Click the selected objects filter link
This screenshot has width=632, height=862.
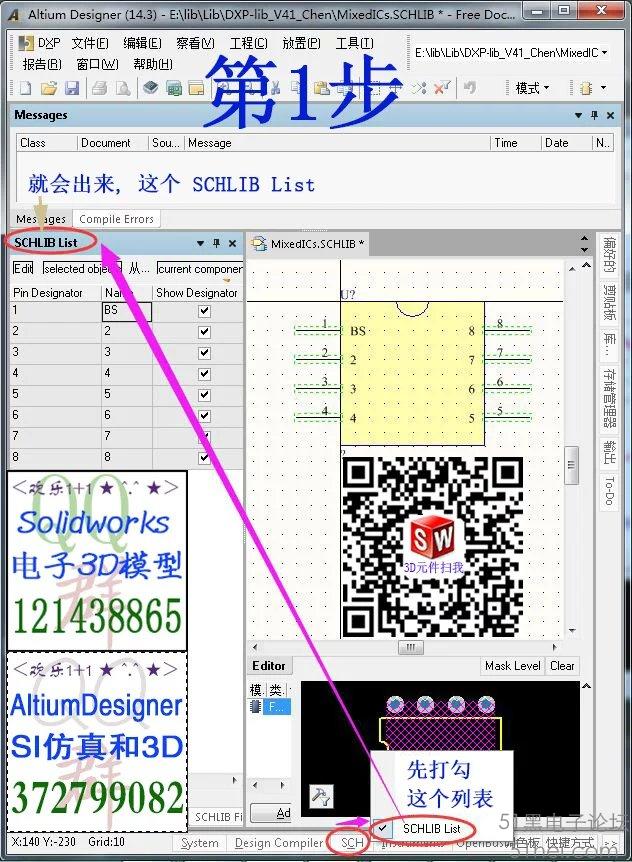point(82,268)
